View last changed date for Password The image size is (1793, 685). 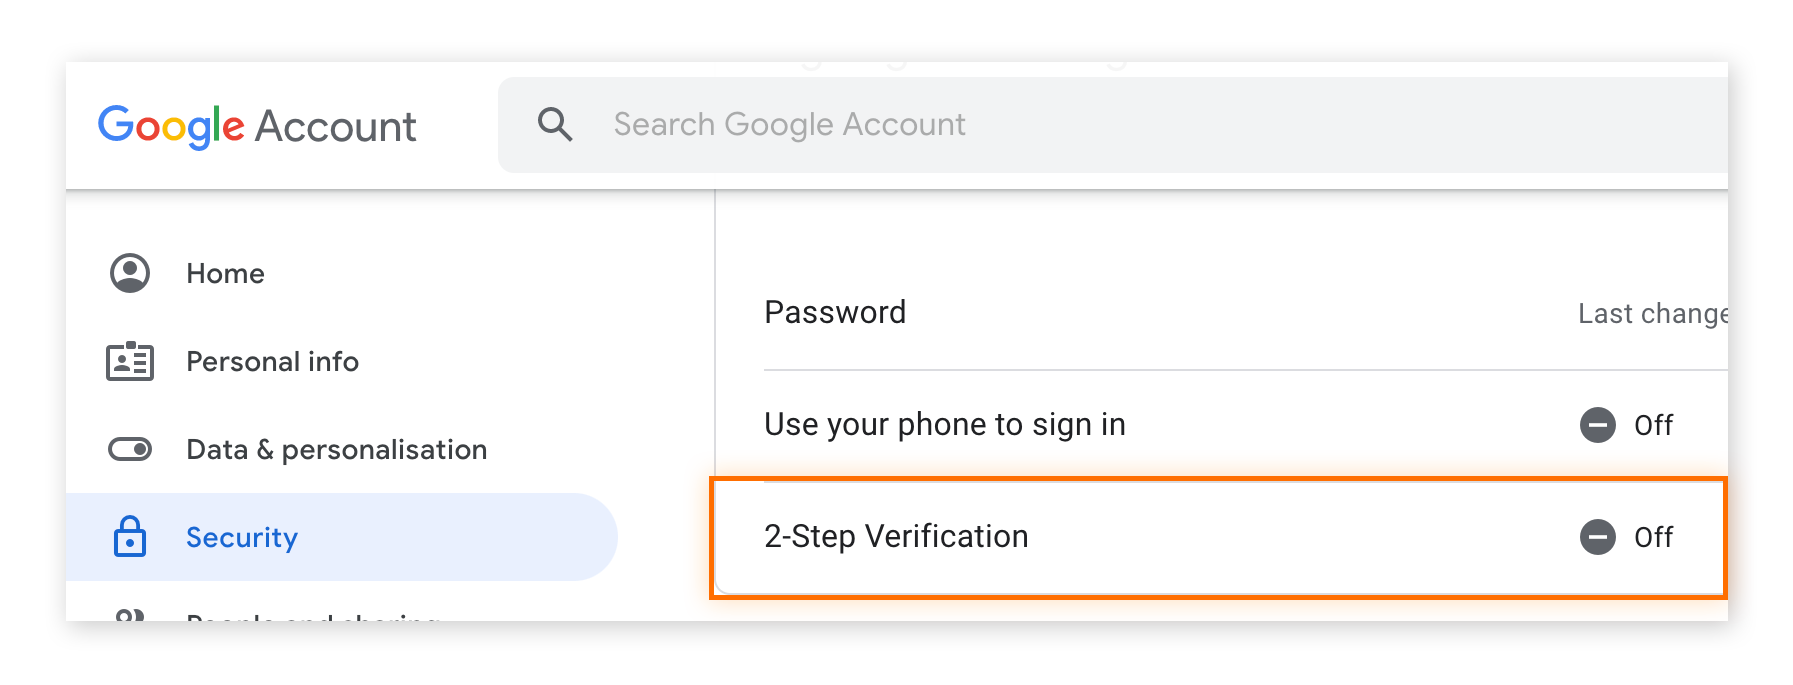click(1650, 312)
